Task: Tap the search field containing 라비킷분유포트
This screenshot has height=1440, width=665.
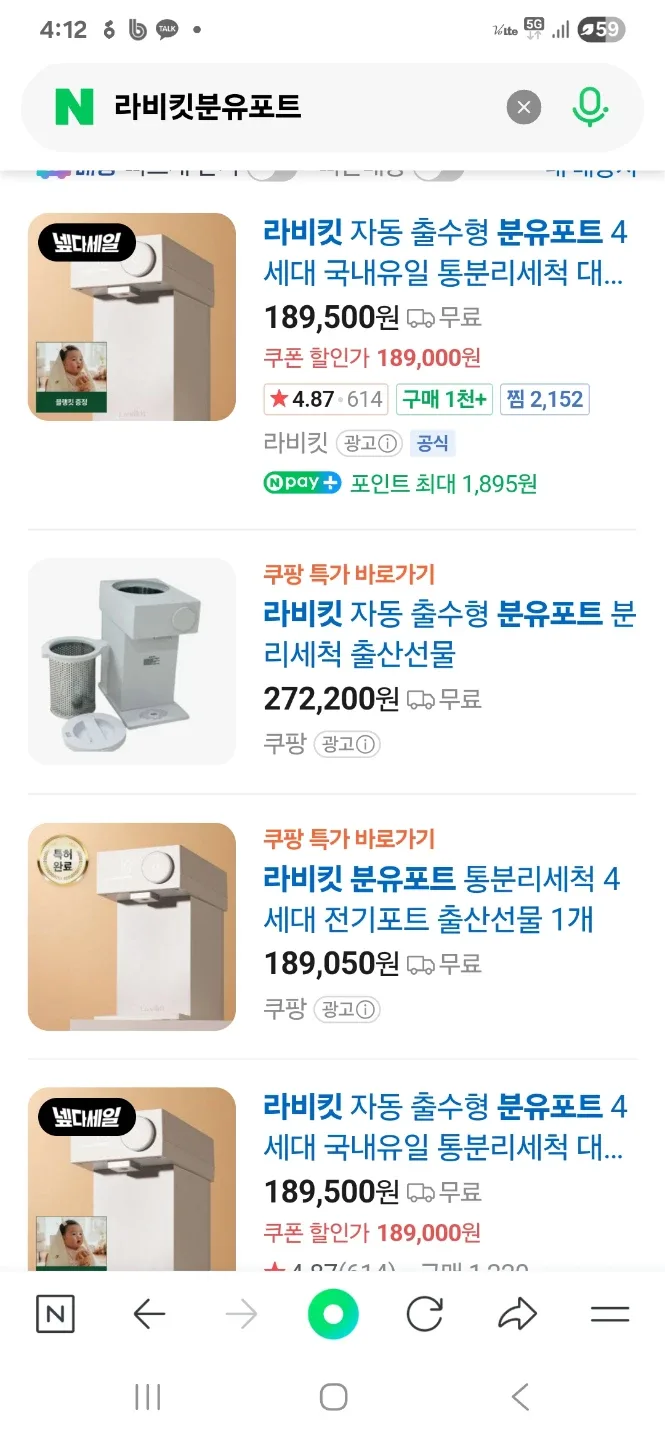Action: pyautogui.click(x=300, y=107)
